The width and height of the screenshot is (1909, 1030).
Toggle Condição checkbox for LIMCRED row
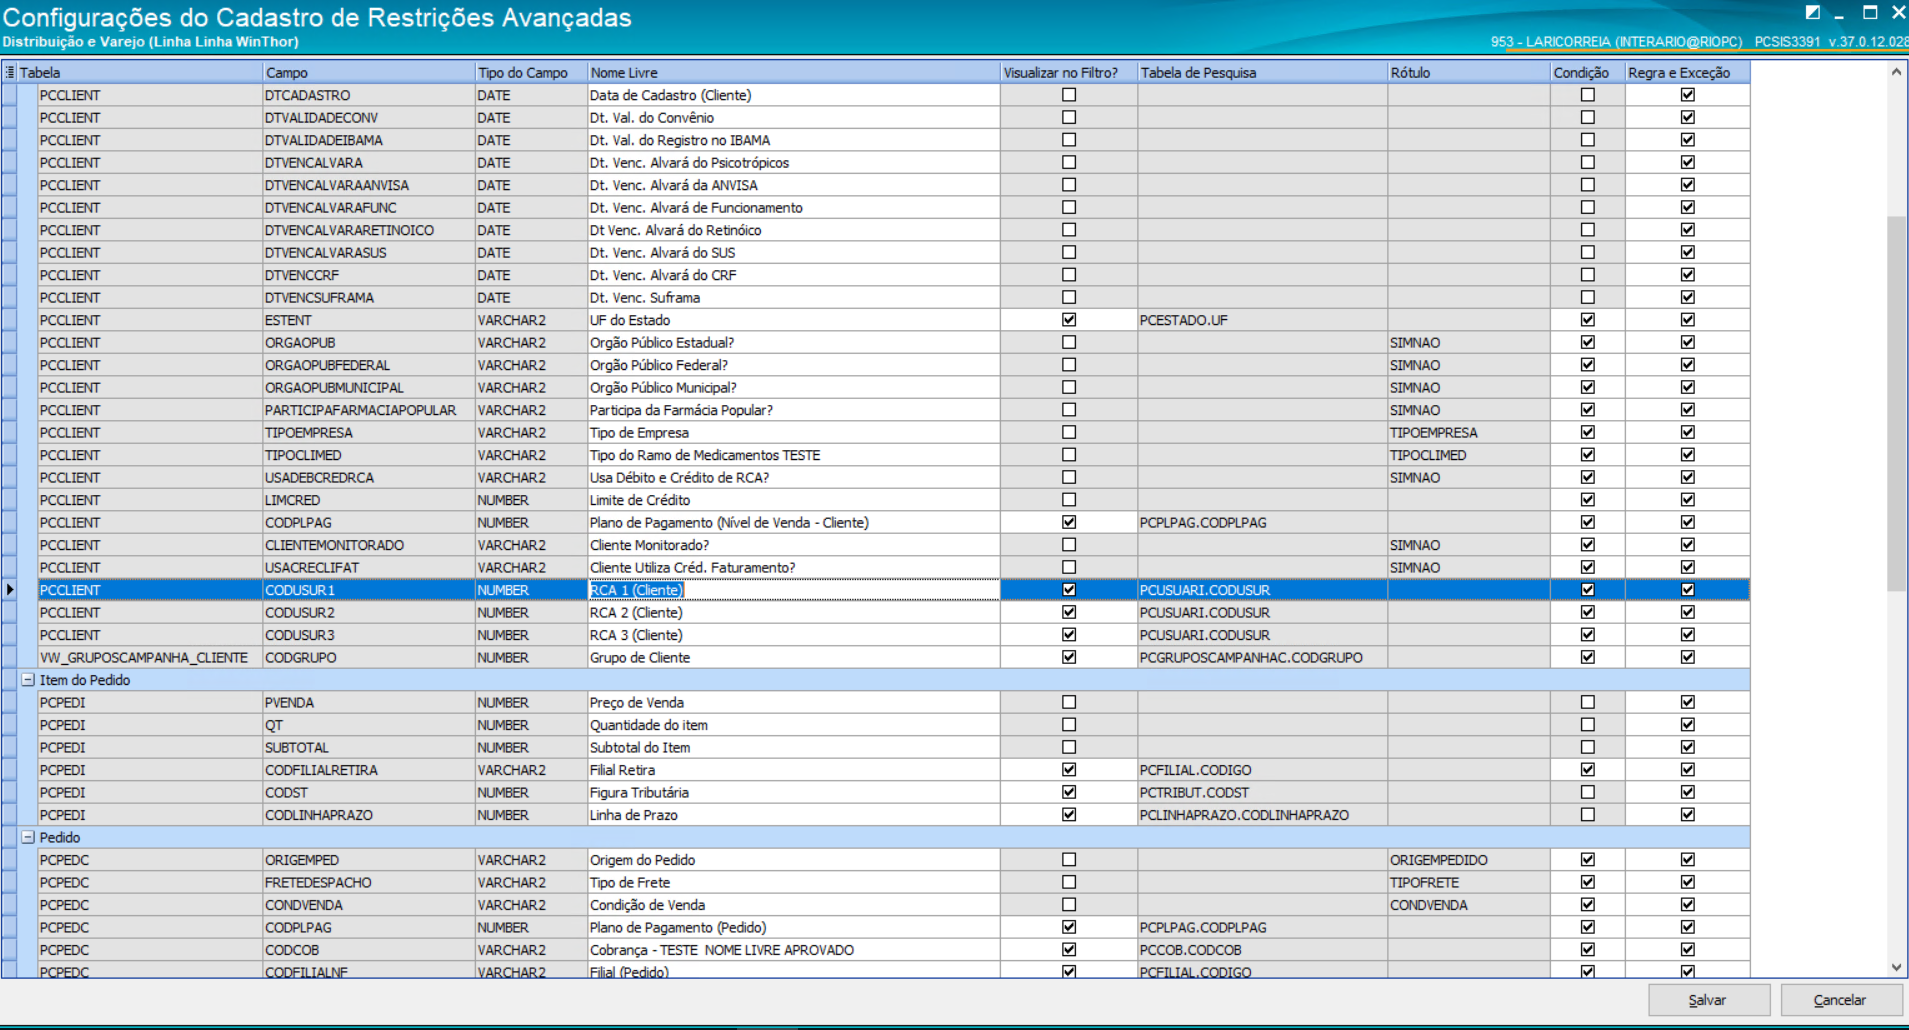click(1588, 500)
